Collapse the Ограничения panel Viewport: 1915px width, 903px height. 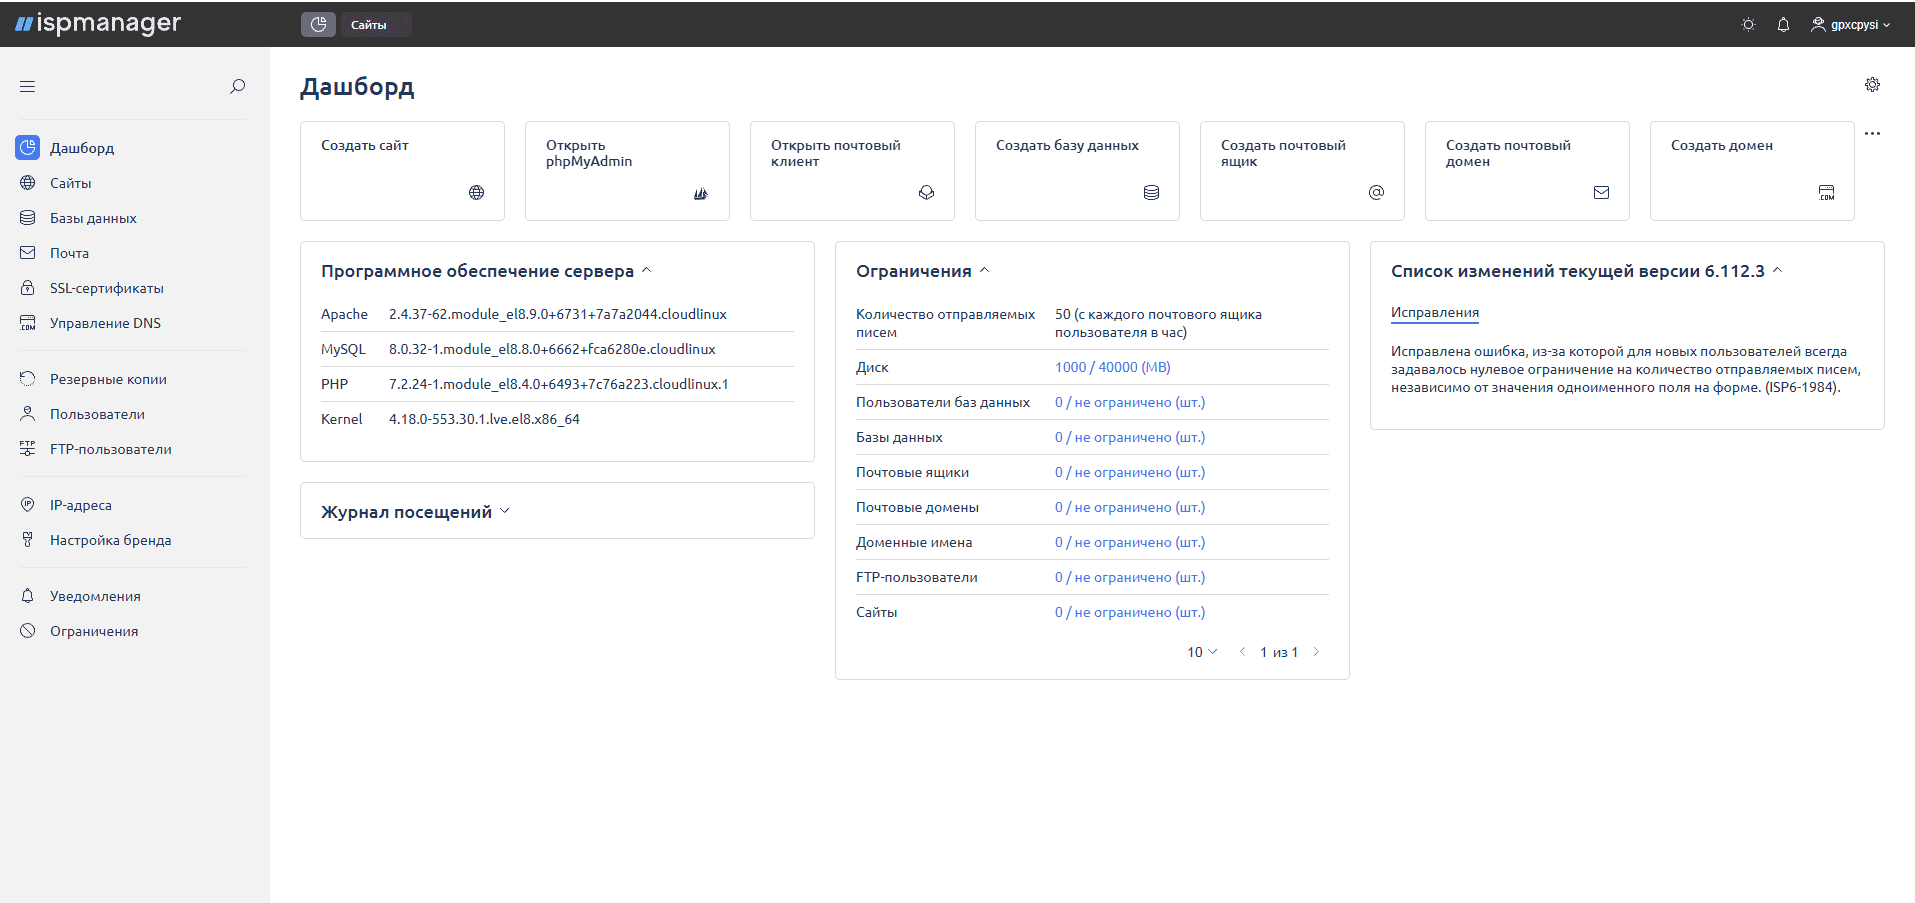[x=984, y=271]
